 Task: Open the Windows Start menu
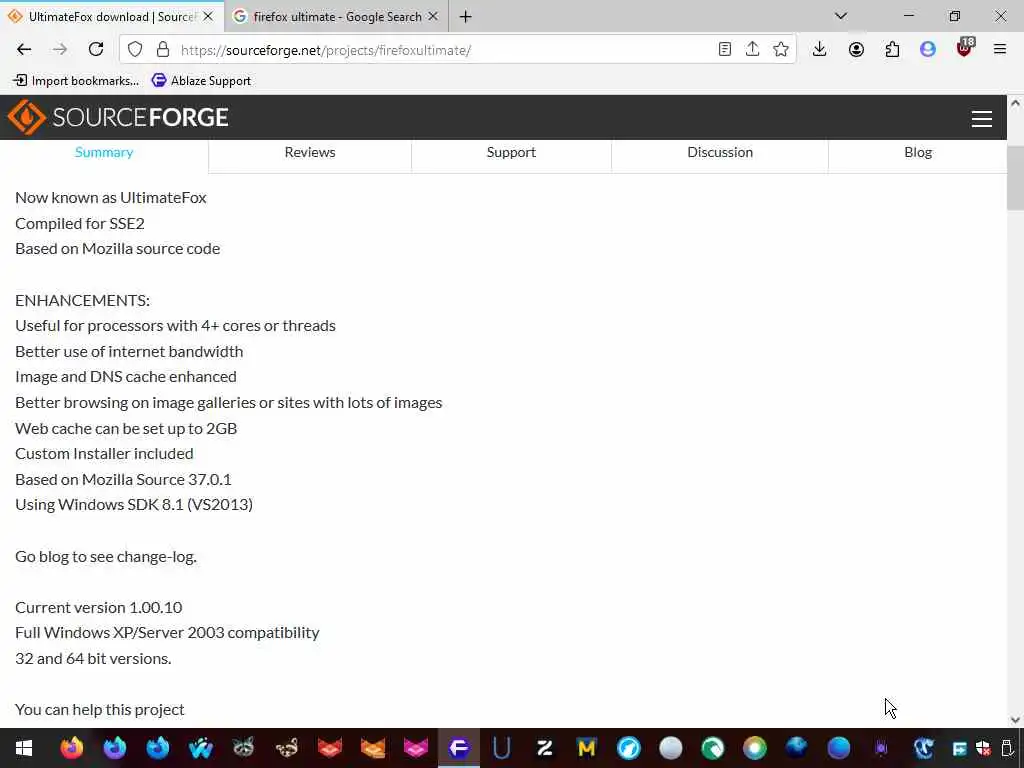coord(24,748)
